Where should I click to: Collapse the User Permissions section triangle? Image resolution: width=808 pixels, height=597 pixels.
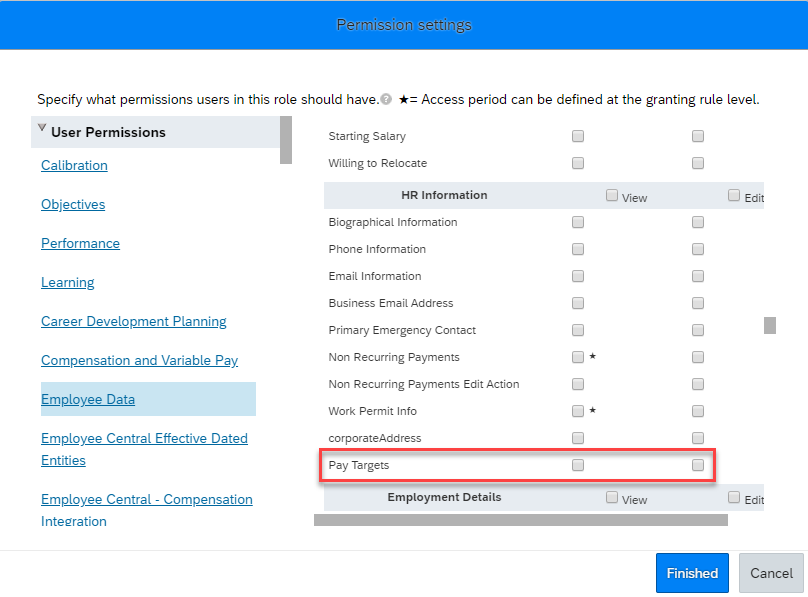point(42,128)
